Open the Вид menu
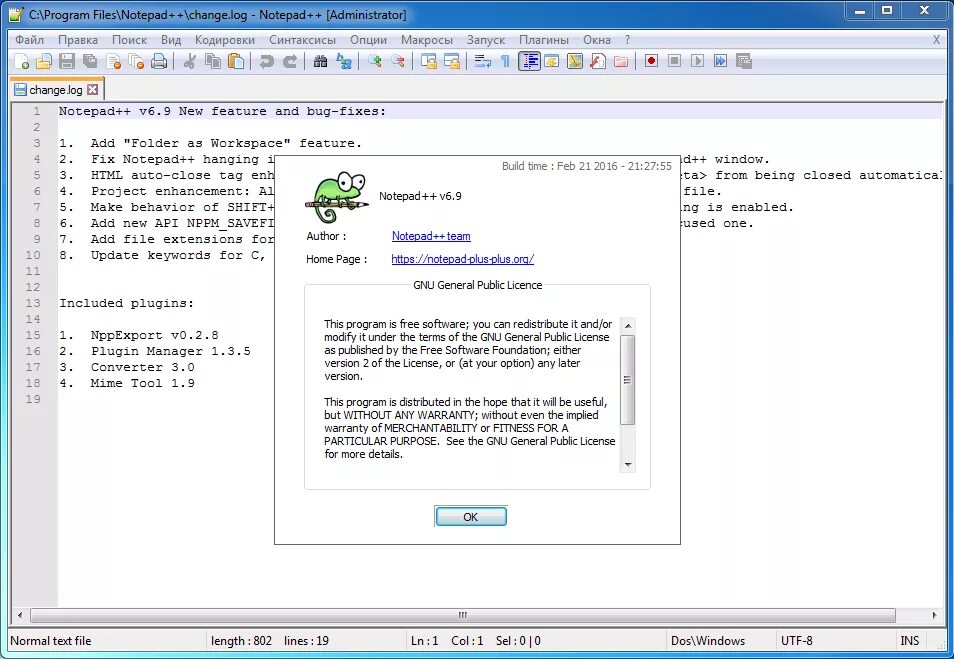The width and height of the screenshot is (954, 659). pyautogui.click(x=171, y=40)
